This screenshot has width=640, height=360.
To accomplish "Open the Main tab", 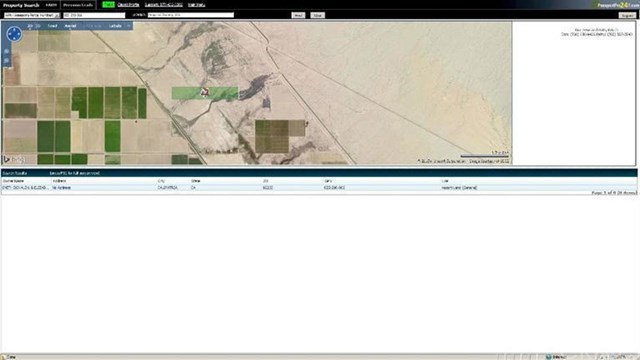I will pos(51,5).
